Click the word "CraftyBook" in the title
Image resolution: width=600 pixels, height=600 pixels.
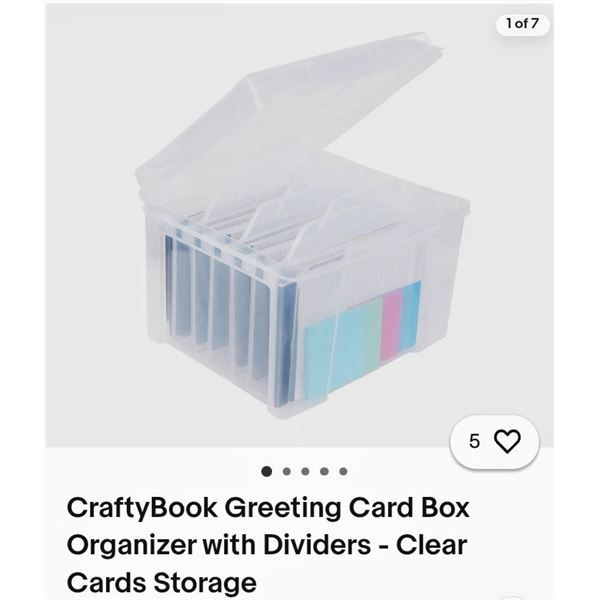142,509
